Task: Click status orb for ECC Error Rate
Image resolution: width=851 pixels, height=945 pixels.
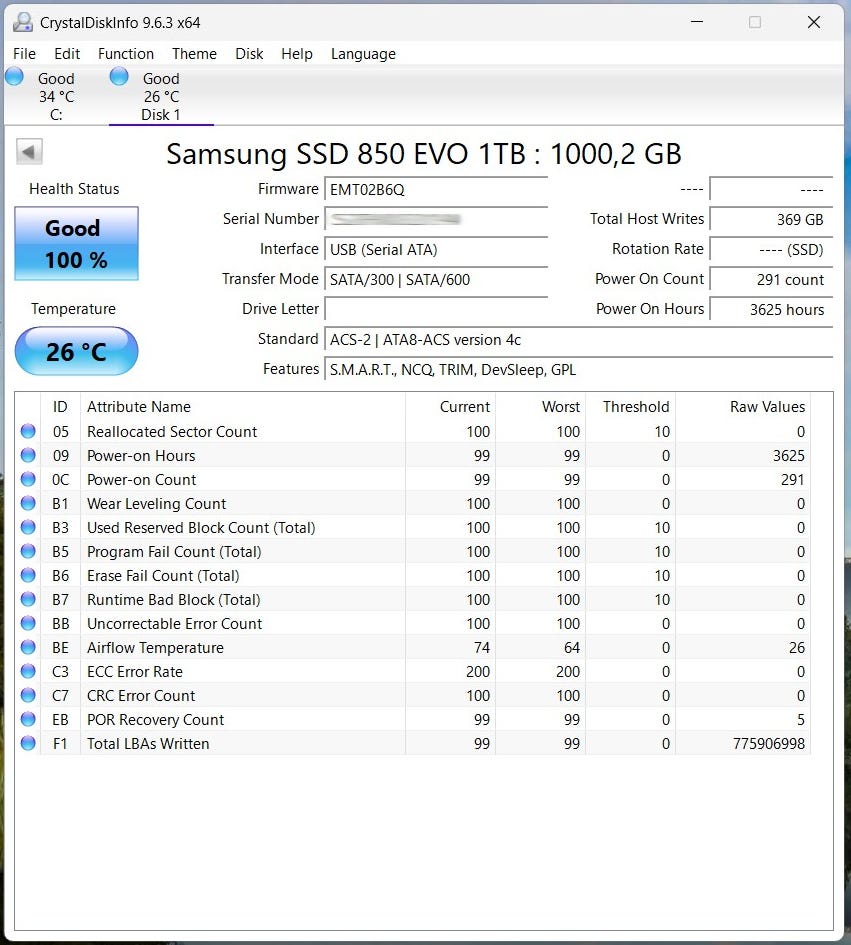Action: (x=28, y=671)
